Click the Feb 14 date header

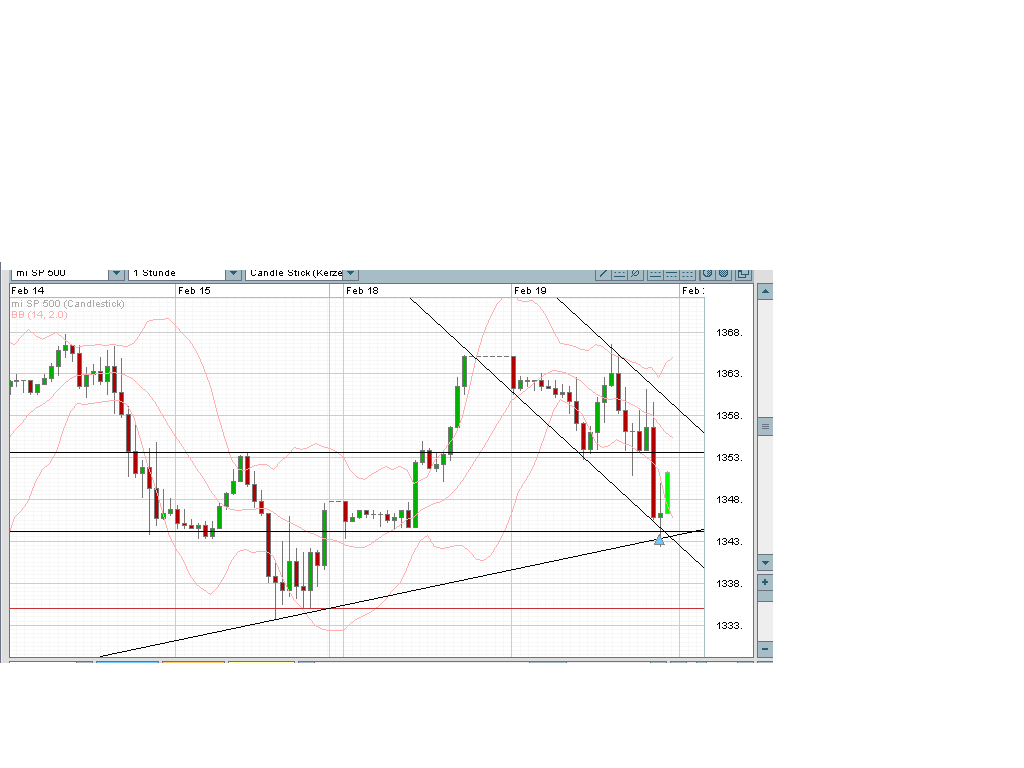pyautogui.click(x=28, y=291)
